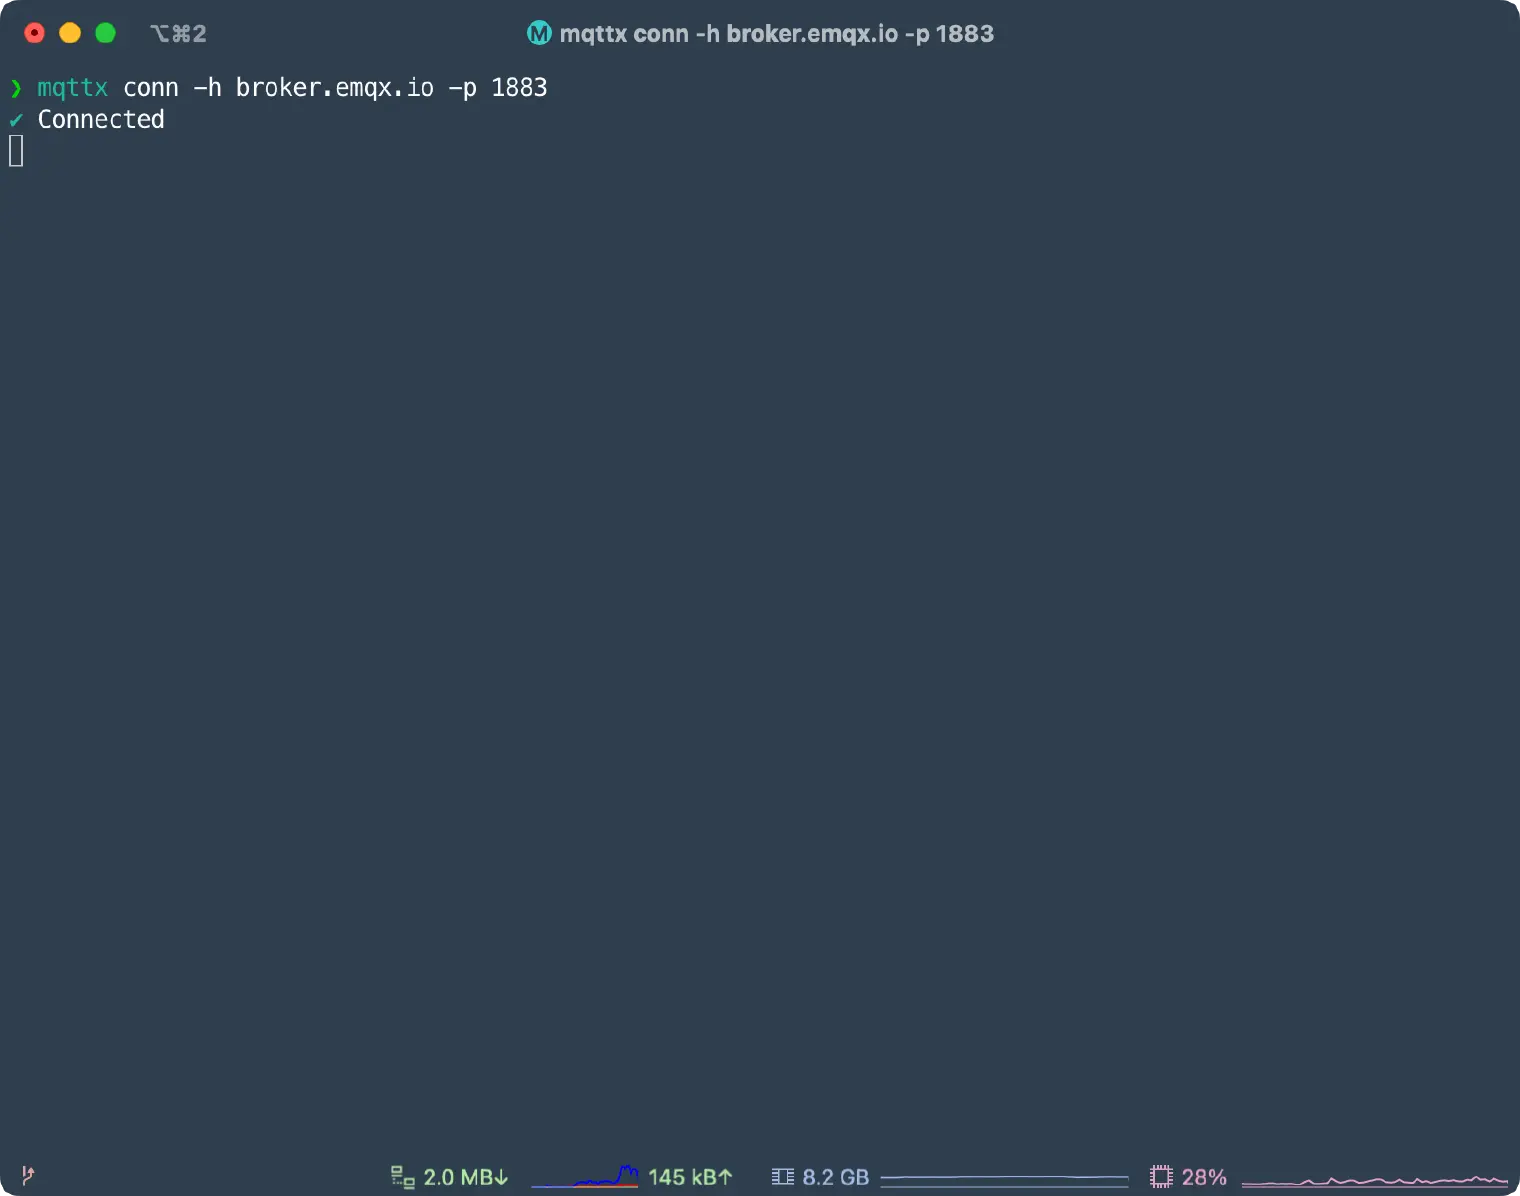Image resolution: width=1520 pixels, height=1196 pixels.
Task: Click 'broker.emqx.io' in the command line
Action: point(335,88)
